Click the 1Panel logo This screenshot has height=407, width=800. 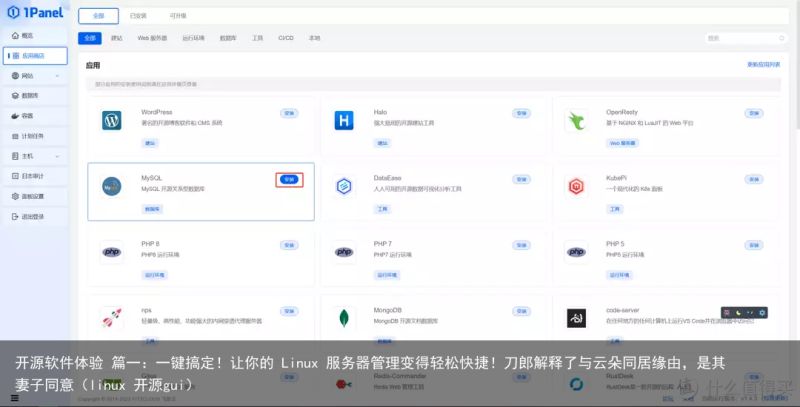coord(35,12)
